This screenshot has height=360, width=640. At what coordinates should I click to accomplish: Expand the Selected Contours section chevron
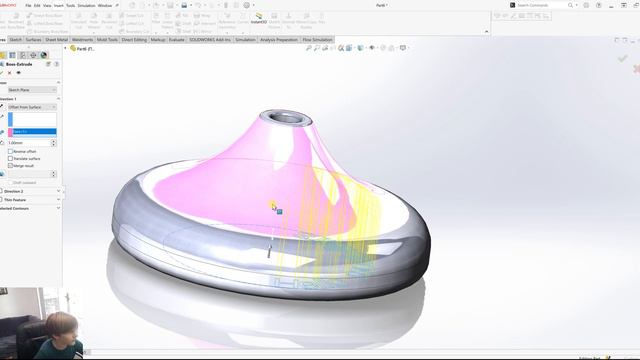click(58, 208)
